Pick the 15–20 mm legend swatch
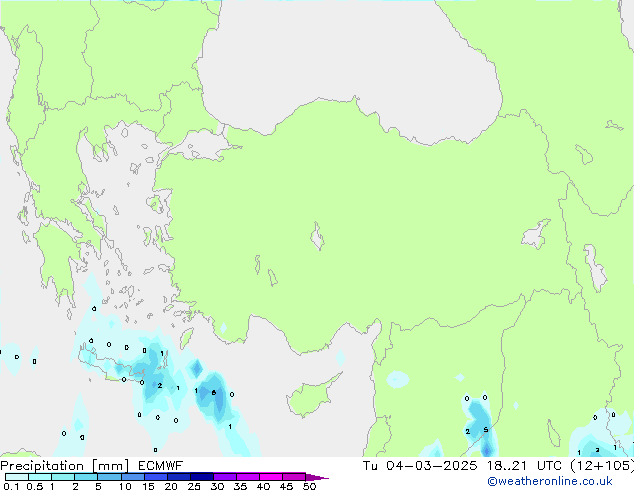 [x=156, y=477]
